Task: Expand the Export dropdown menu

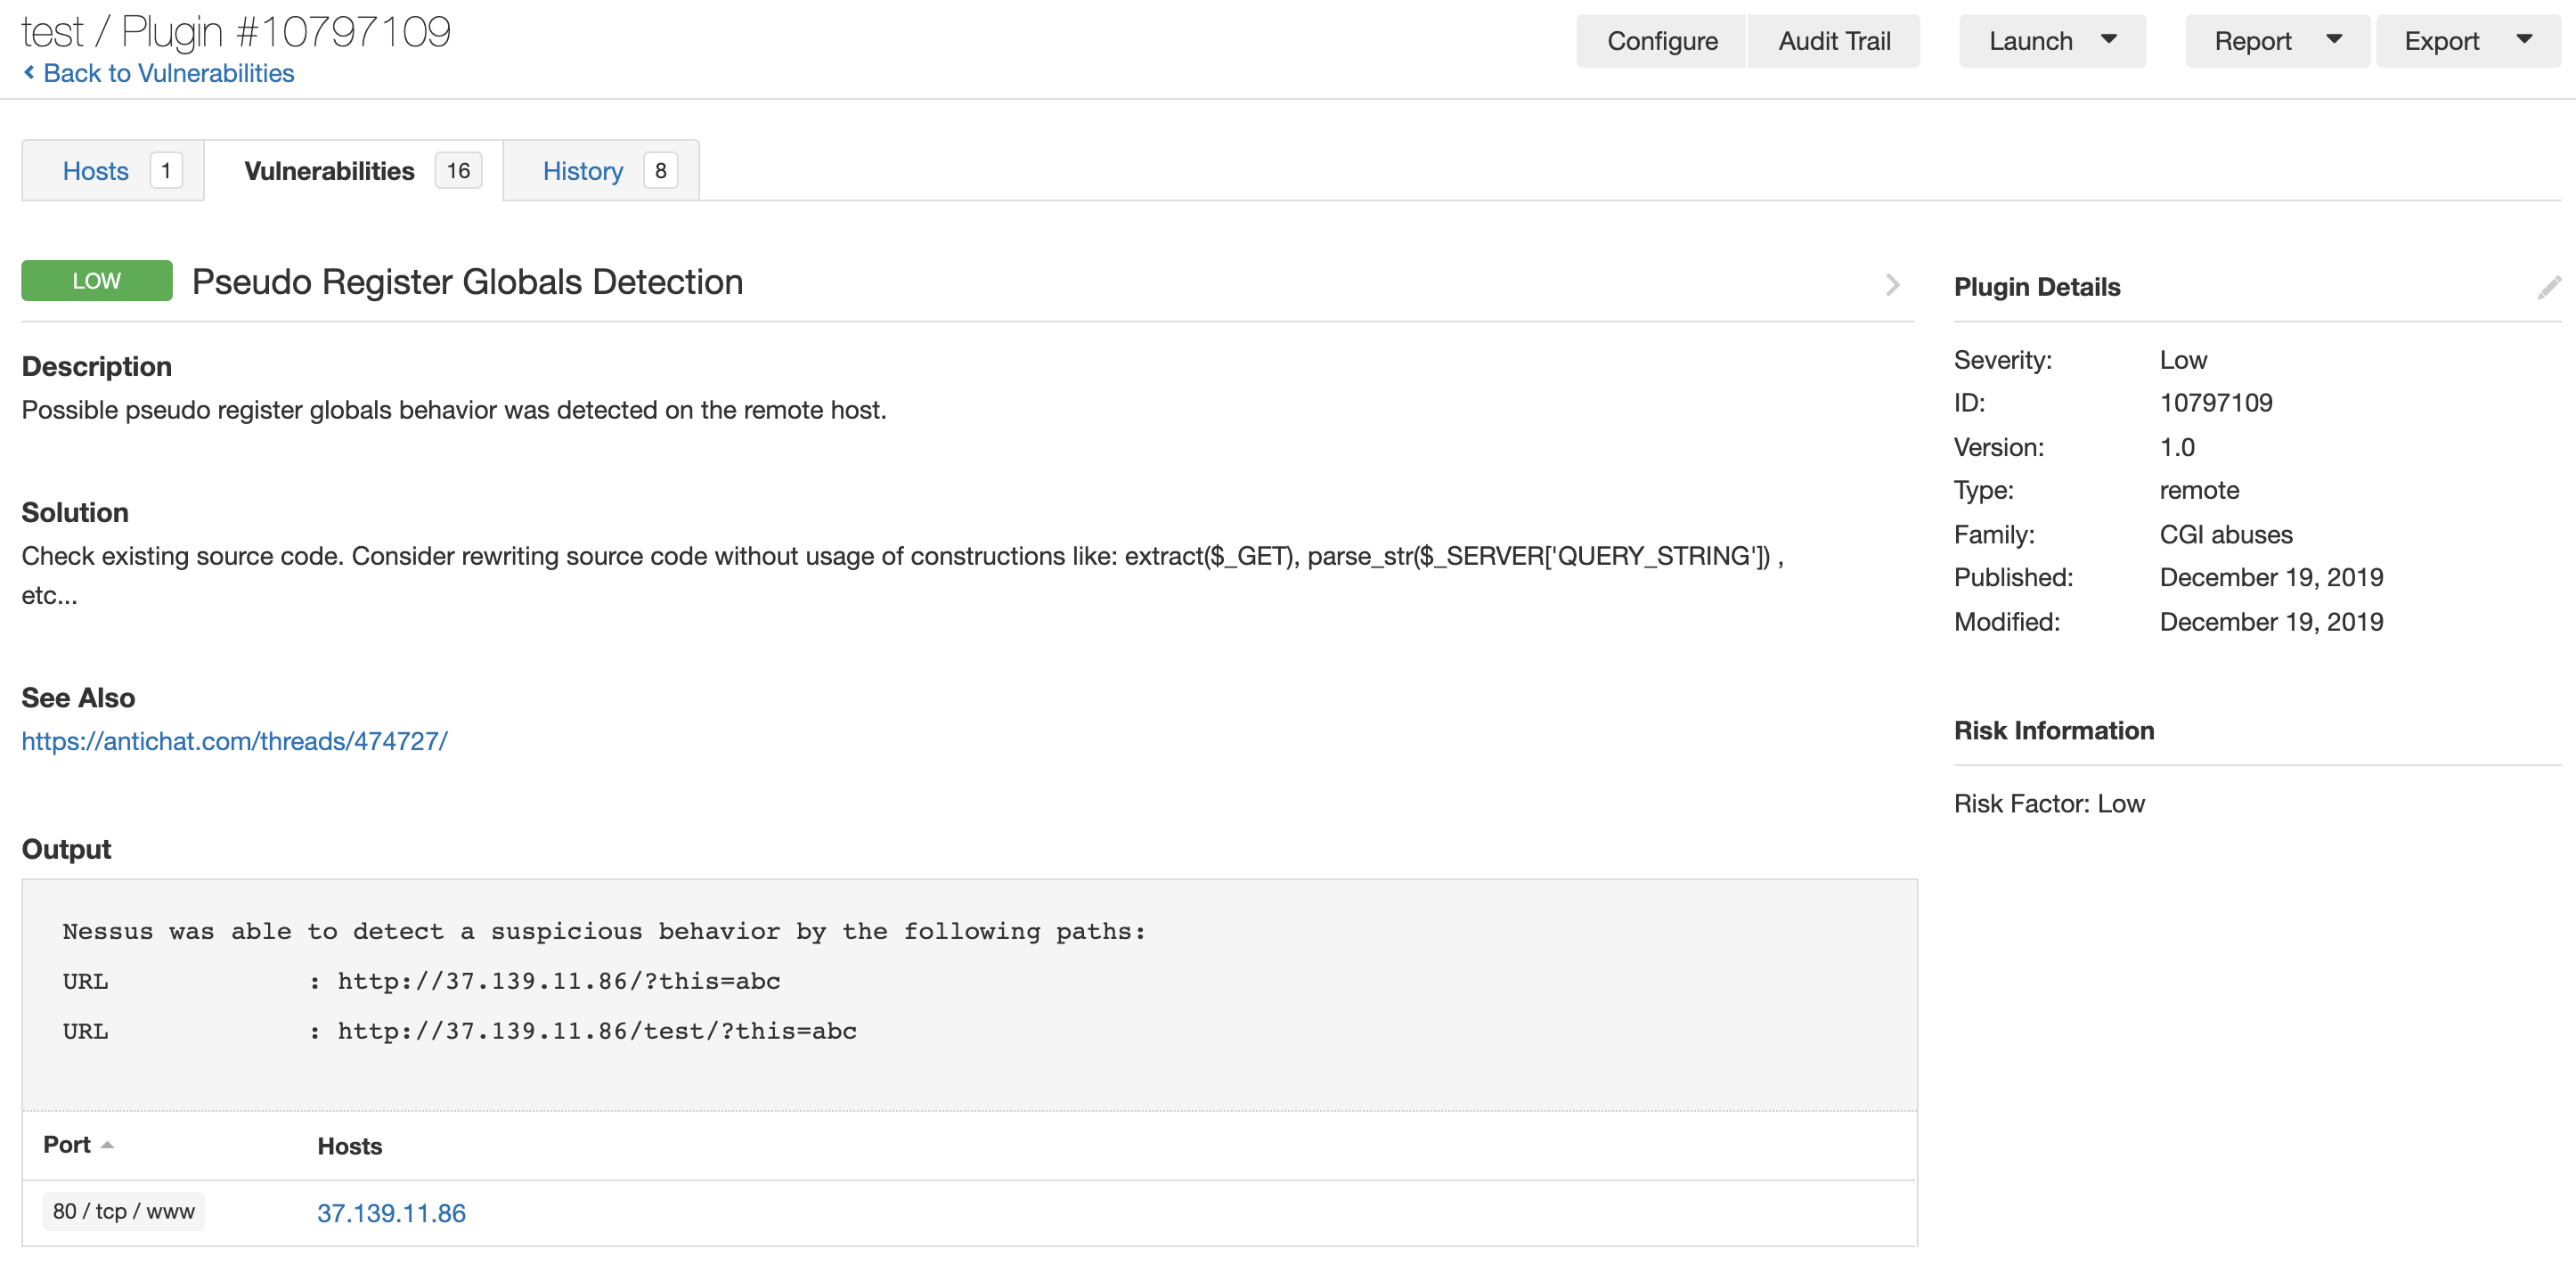Action: tap(2466, 41)
